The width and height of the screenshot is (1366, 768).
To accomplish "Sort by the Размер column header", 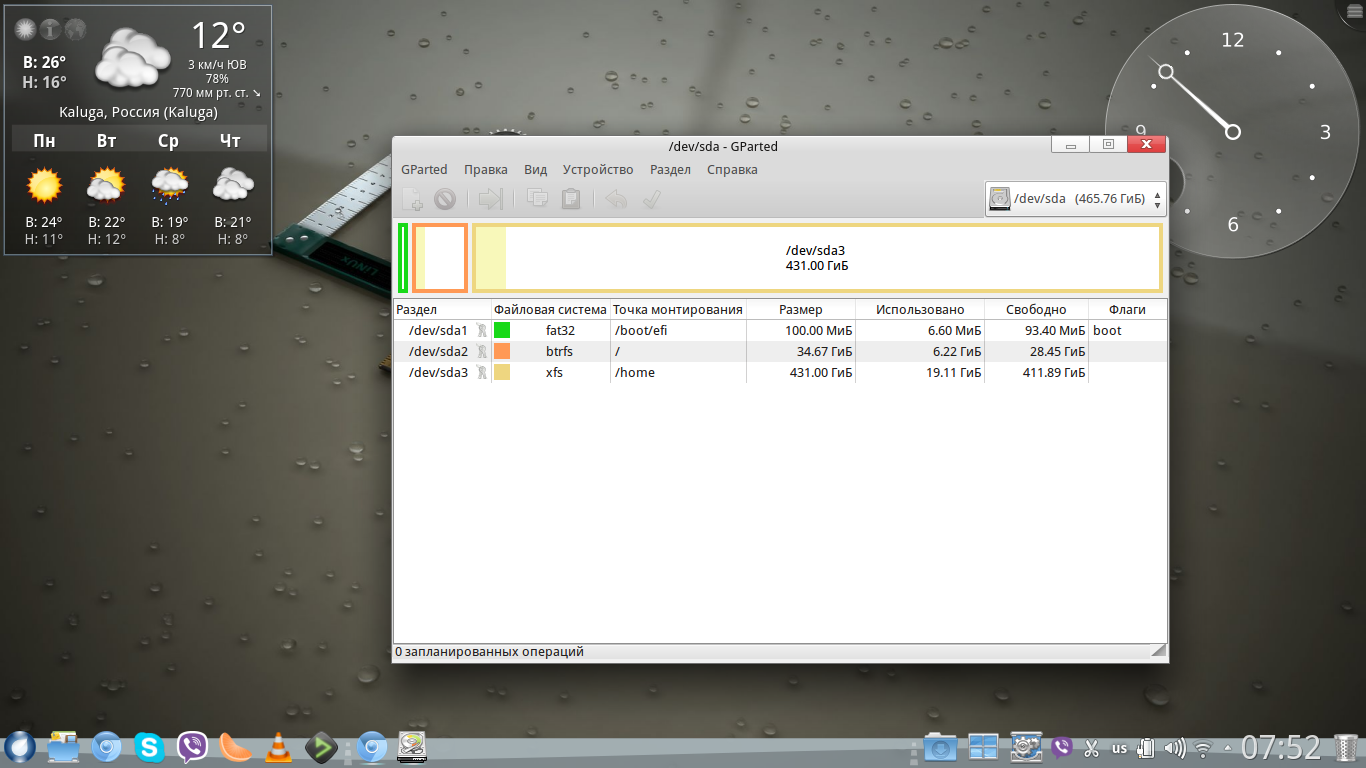I will tap(801, 310).
